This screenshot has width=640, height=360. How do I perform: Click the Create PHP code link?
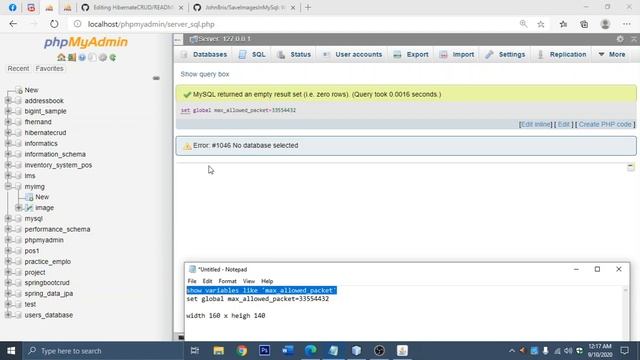[x=605, y=124]
